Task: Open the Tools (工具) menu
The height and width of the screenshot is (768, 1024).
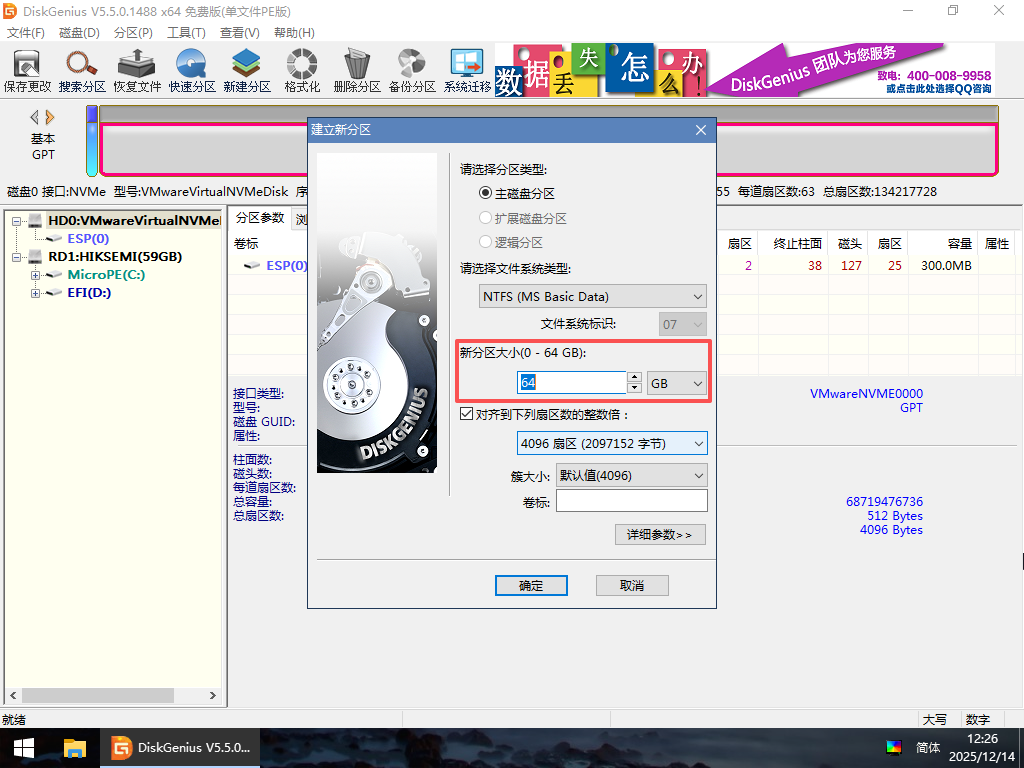Action: pos(186,33)
